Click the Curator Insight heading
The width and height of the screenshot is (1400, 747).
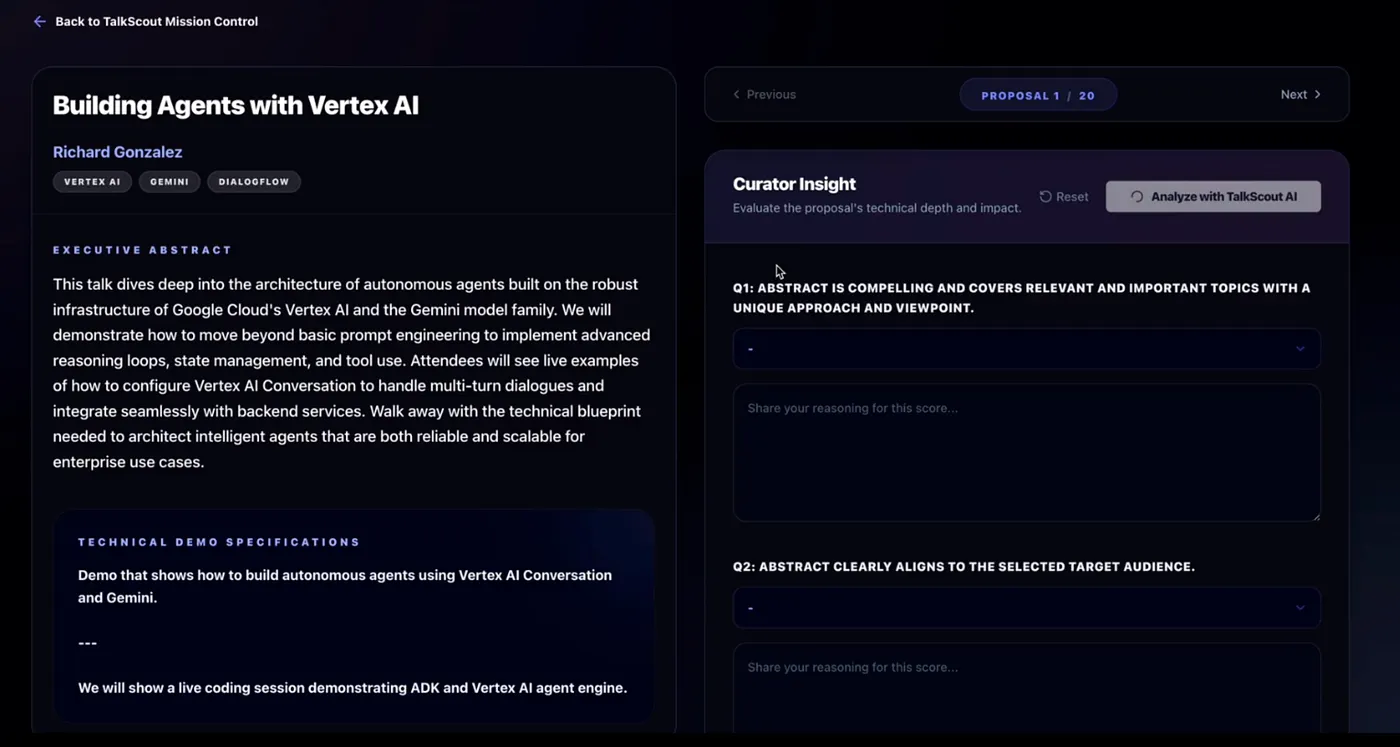[794, 184]
